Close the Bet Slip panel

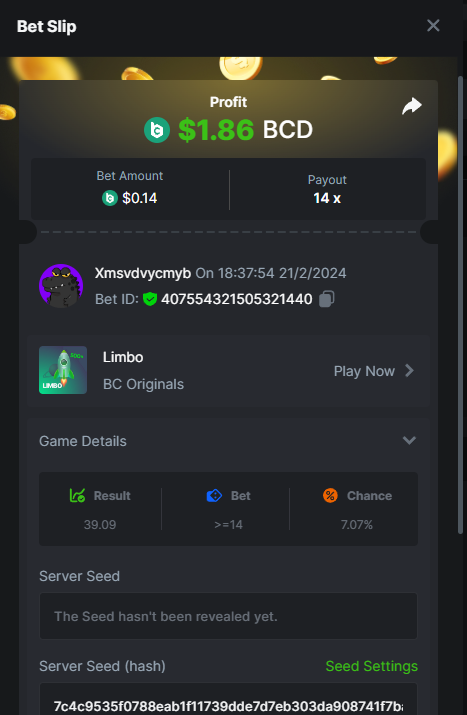click(433, 26)
